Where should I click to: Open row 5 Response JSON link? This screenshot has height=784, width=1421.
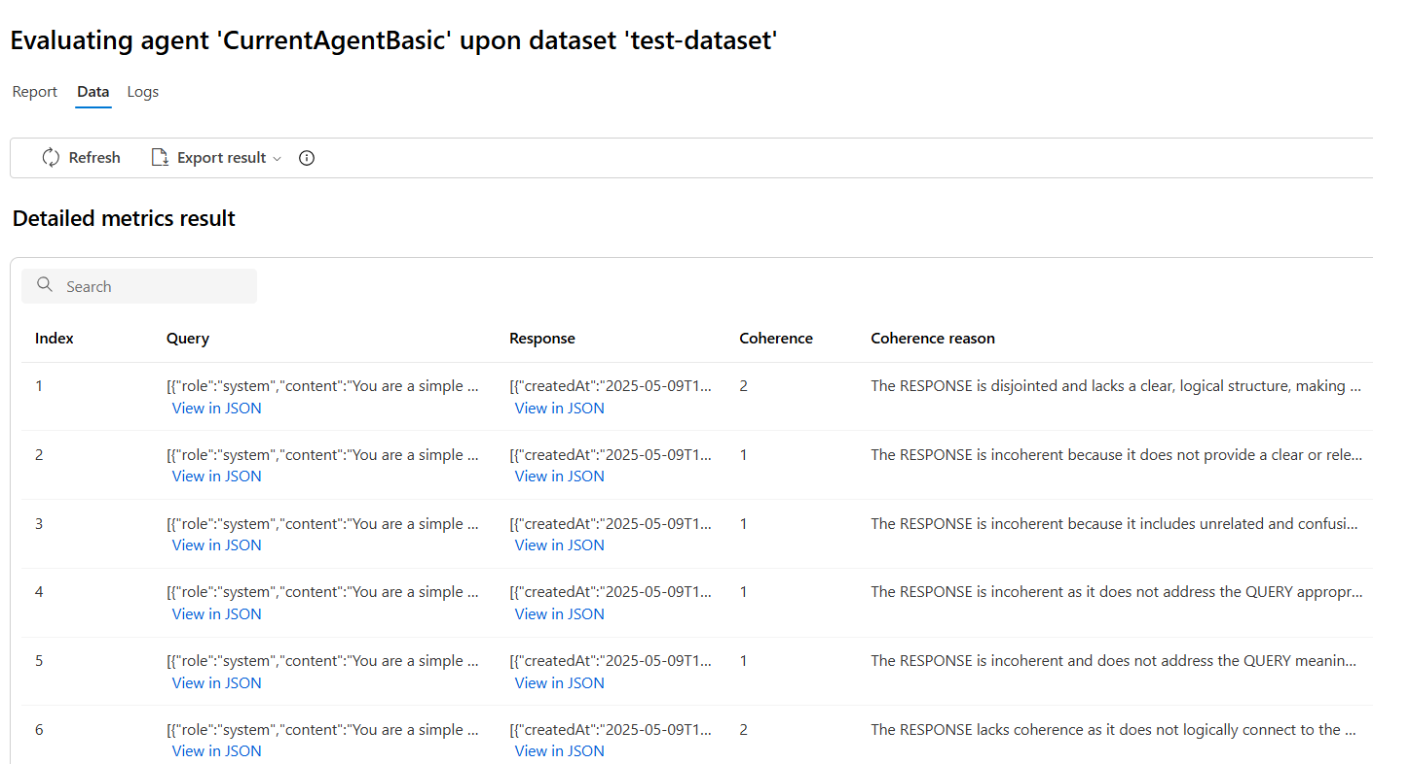point(560,683)
